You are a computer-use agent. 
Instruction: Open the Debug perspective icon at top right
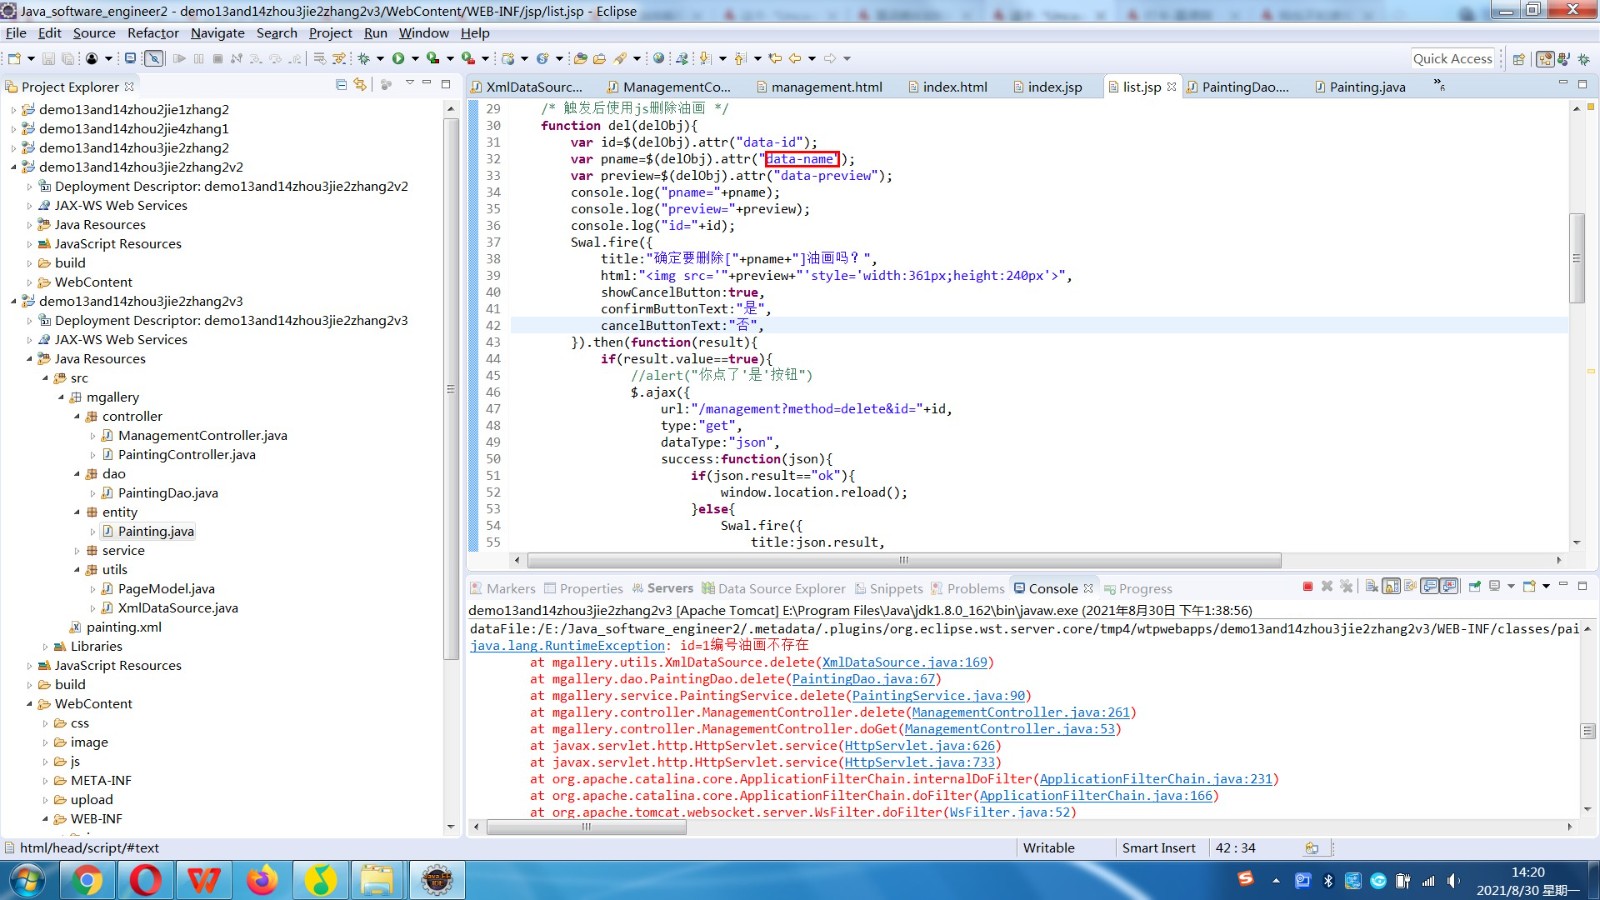(1583, 59)
